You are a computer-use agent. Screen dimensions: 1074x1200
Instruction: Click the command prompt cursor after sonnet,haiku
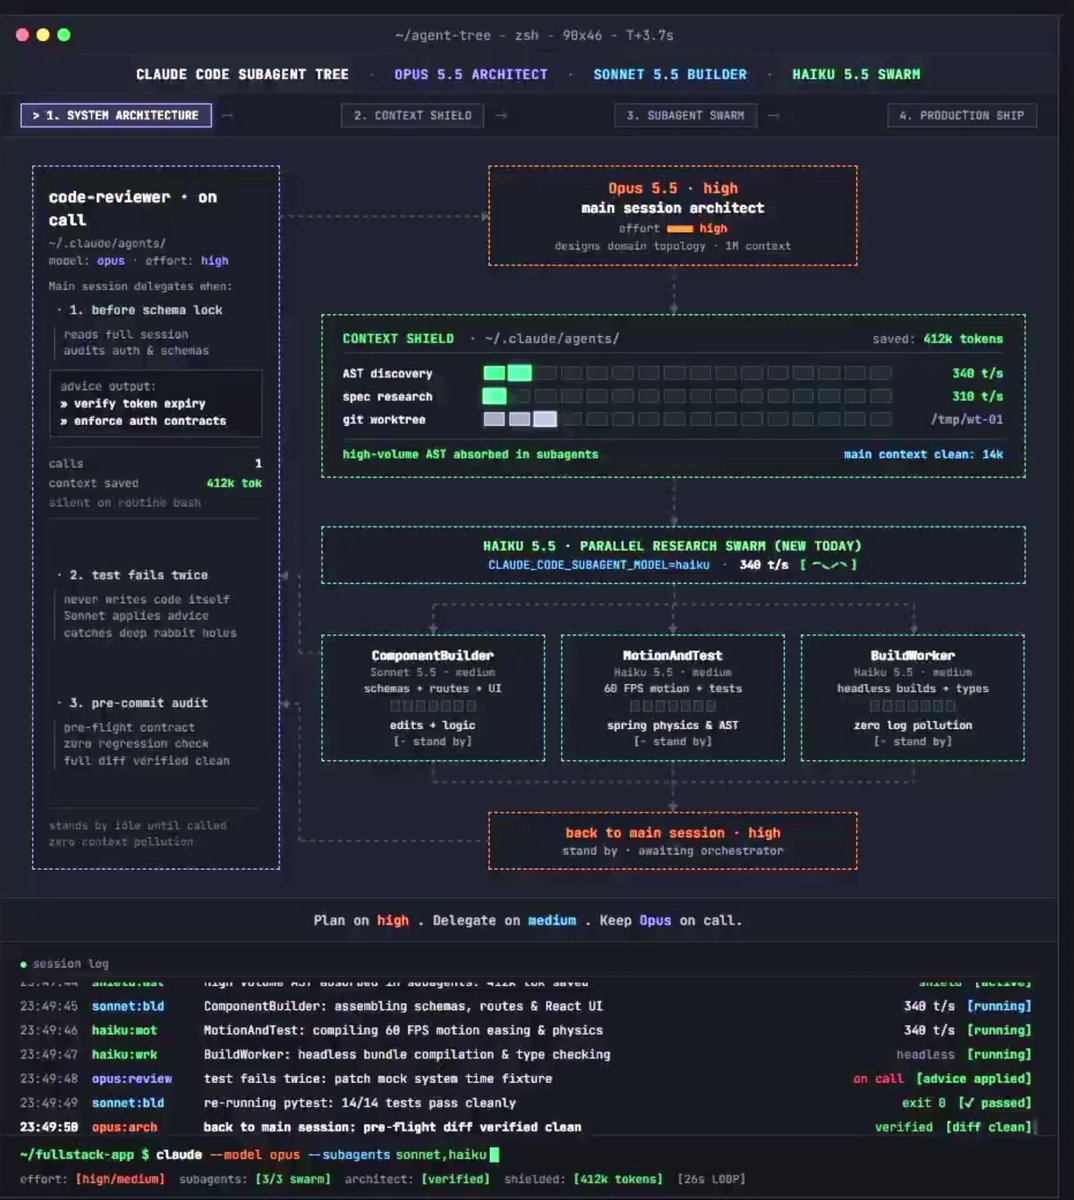point(493,1155)
